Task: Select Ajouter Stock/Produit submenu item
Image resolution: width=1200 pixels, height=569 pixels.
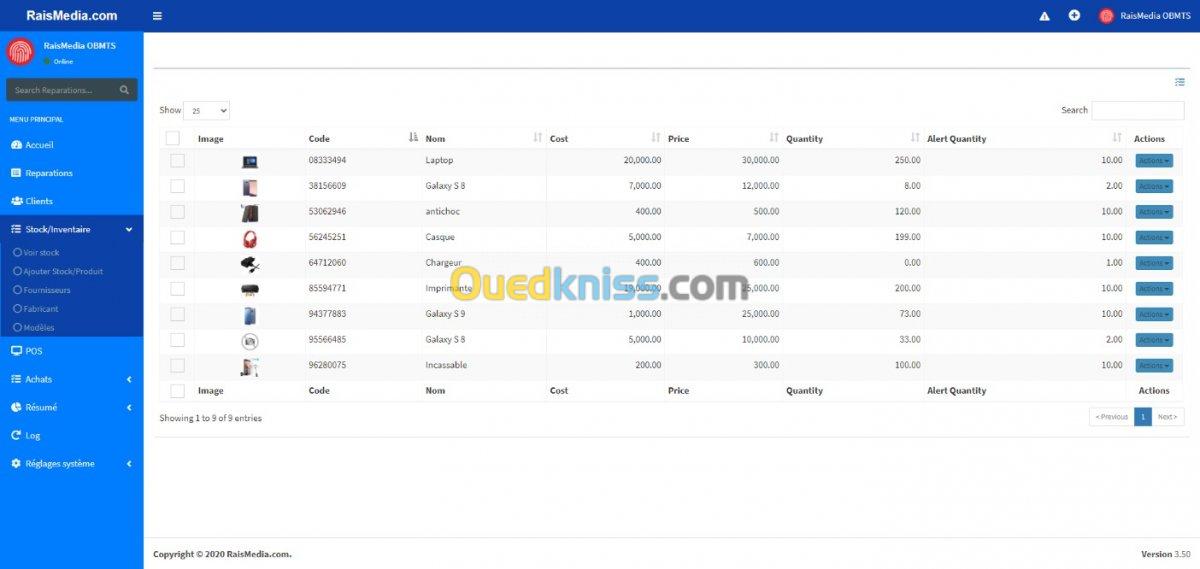Action: [x=62, y=272]
